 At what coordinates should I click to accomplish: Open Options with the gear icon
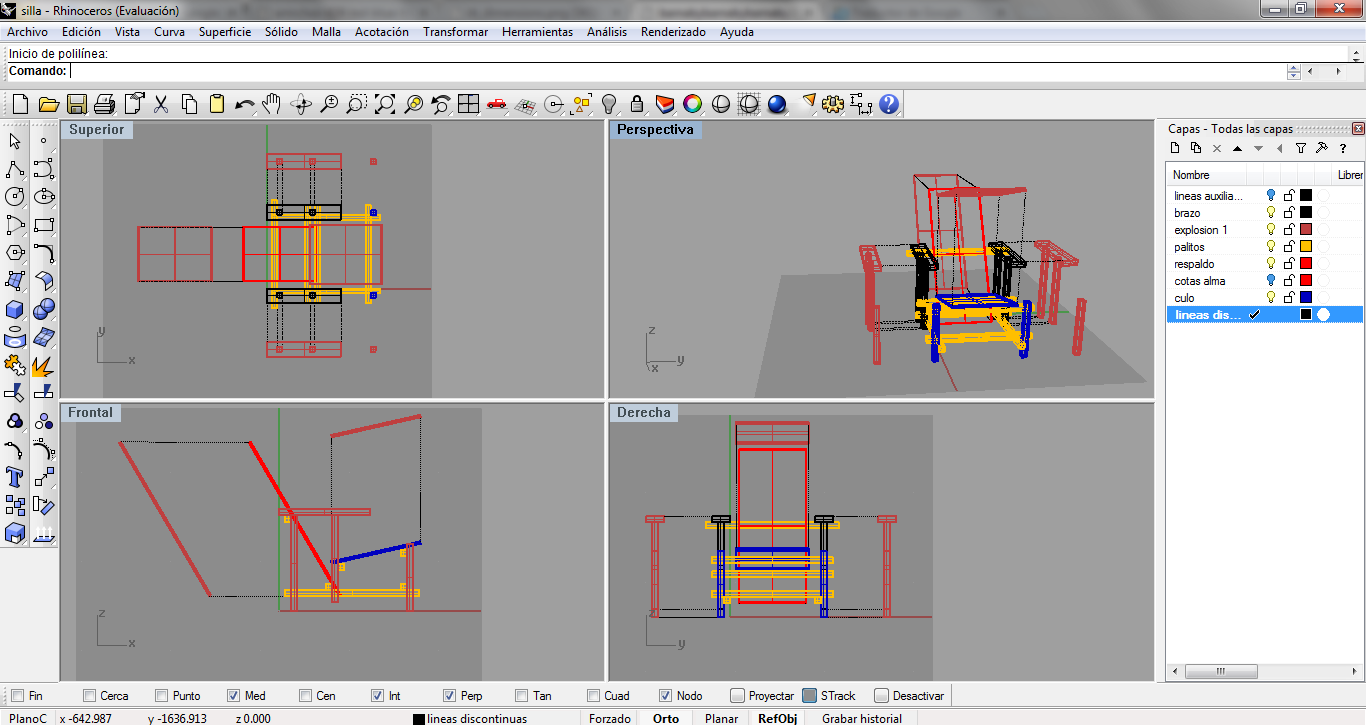[834, 104]
